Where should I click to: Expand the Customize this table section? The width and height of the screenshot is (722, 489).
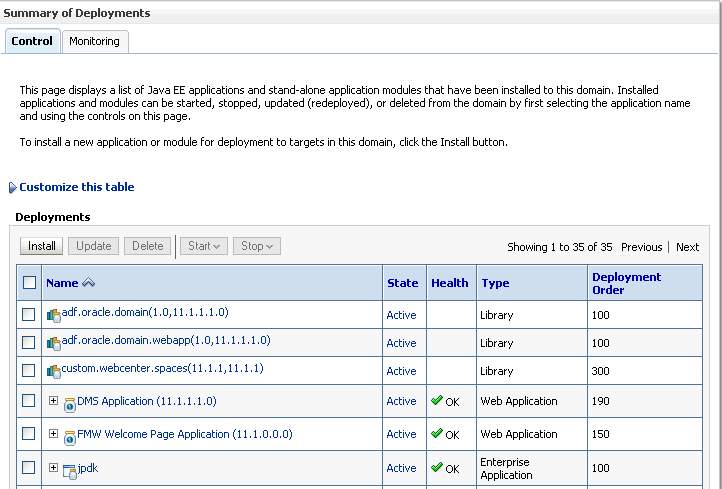(x=12, y=187)
